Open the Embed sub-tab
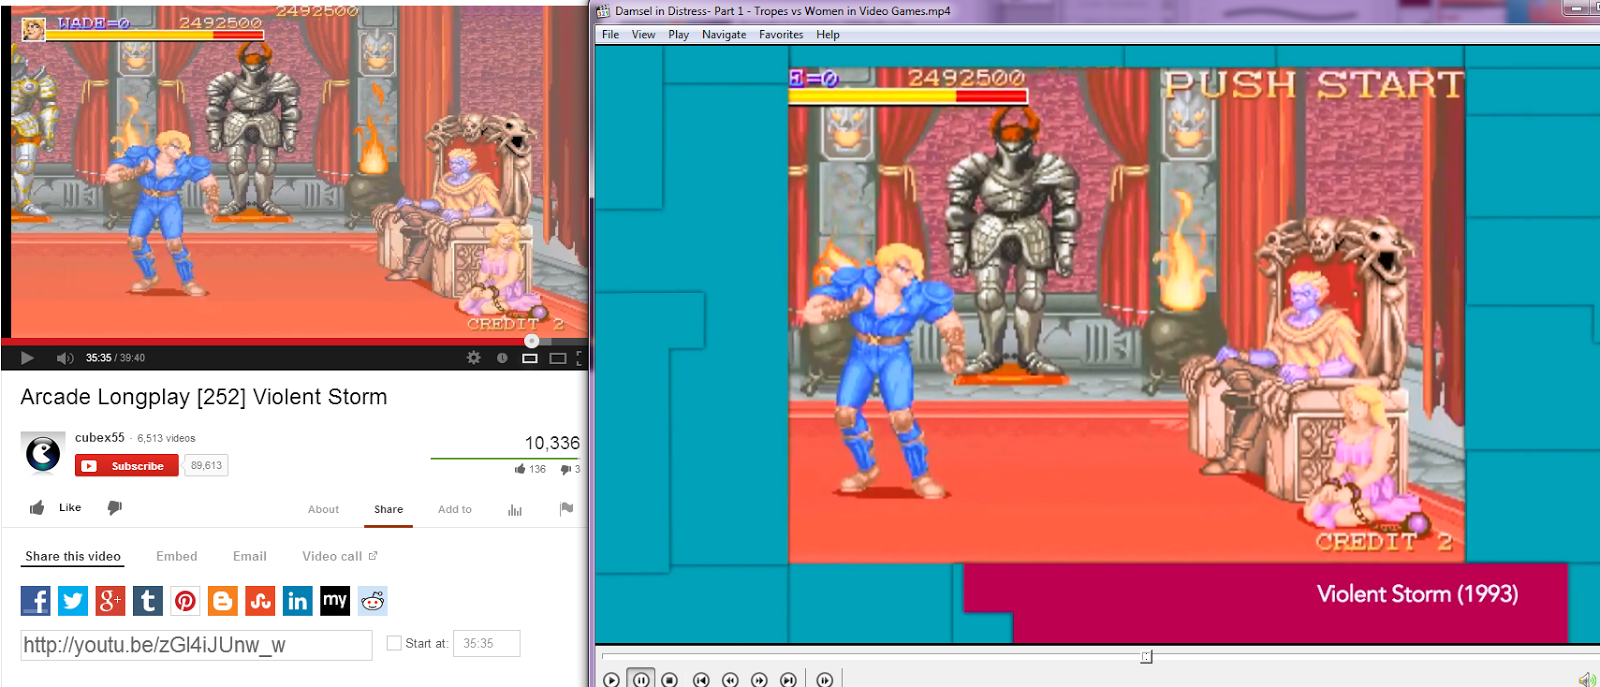Viewport: 1600px width, 687px height. pos(177,557)
